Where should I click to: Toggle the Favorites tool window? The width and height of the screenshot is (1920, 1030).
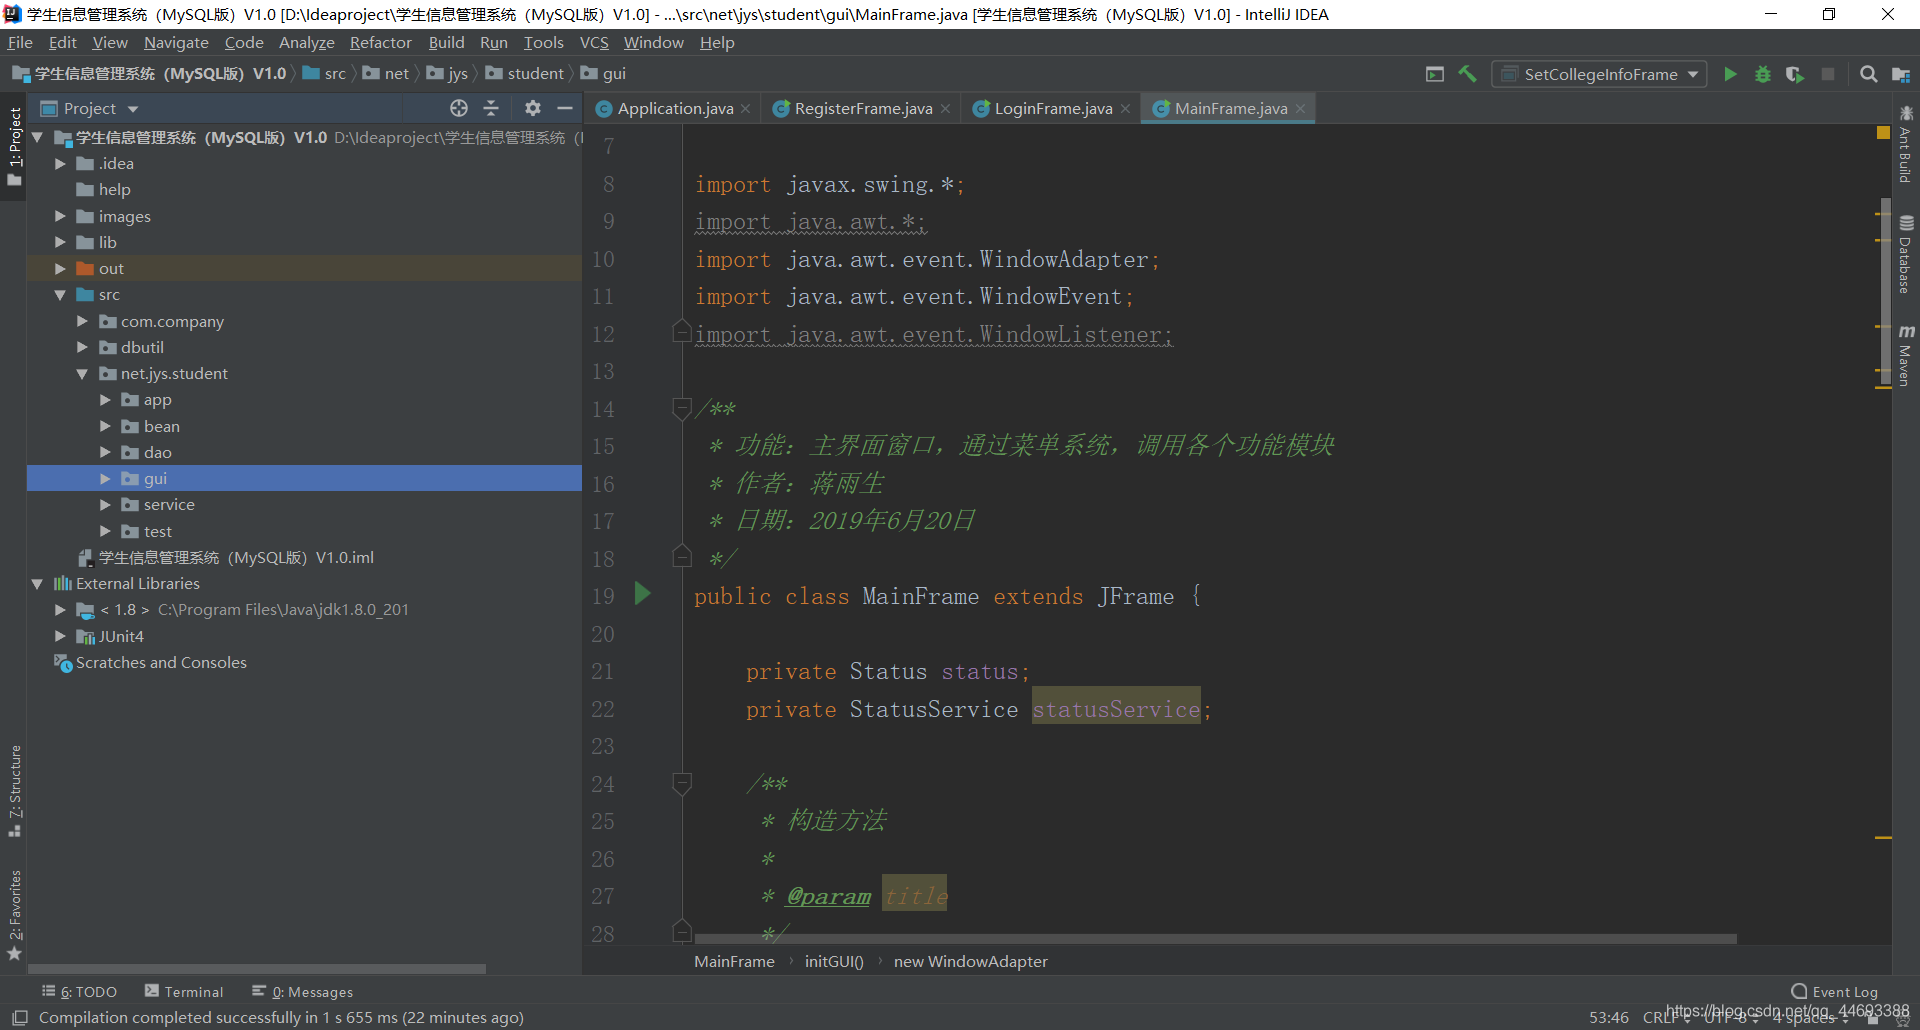[x=14, y=915]
